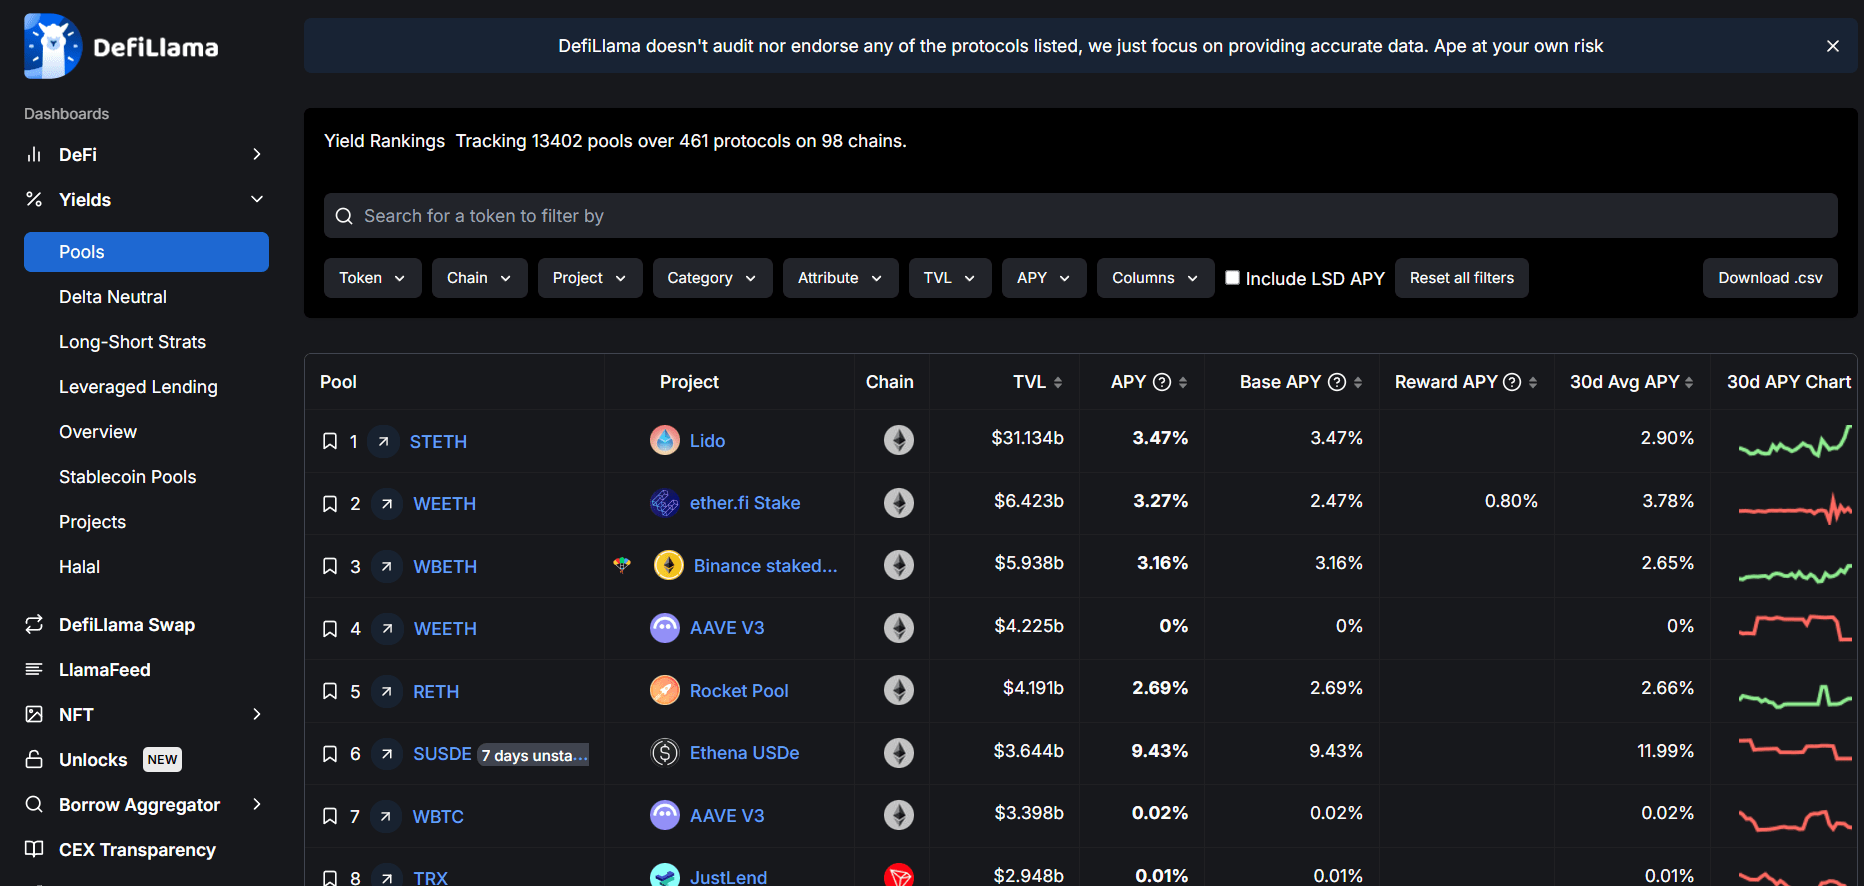Click the Rocket Pool project icon
This screenshot has height=886, width=1864.
pyautogui.click(x=665, y=690)
